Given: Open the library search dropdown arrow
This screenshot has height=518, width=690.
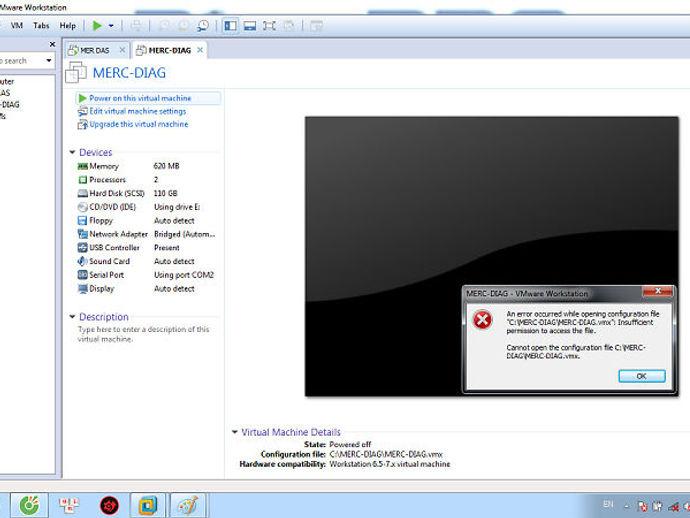Looking at the screenshot, I should pyautogui.click(x=48, y=60).
